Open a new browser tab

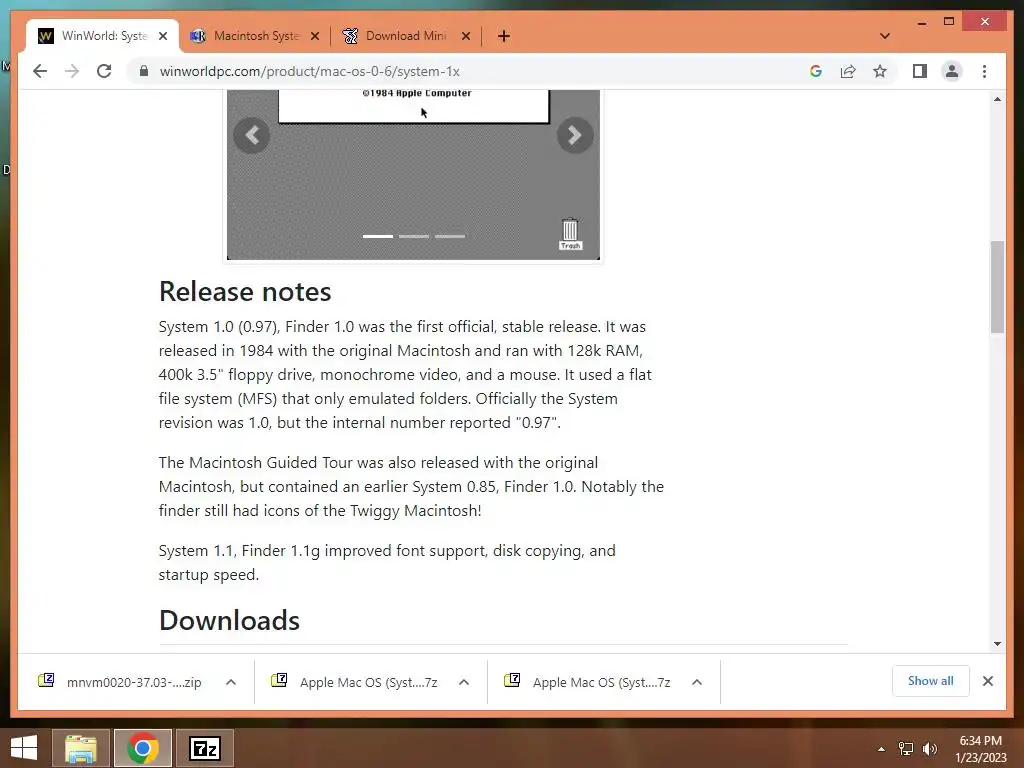(x=504, y=36)
